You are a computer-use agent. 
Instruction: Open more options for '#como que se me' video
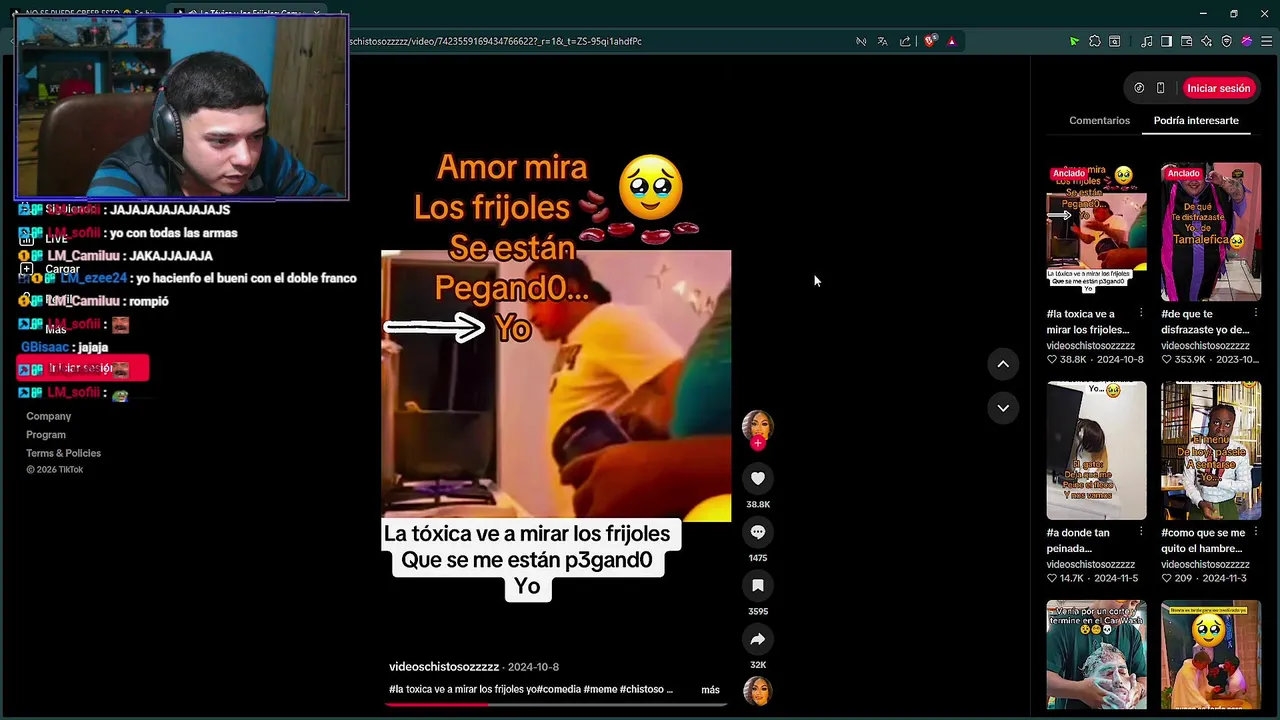click(1255, 533)
